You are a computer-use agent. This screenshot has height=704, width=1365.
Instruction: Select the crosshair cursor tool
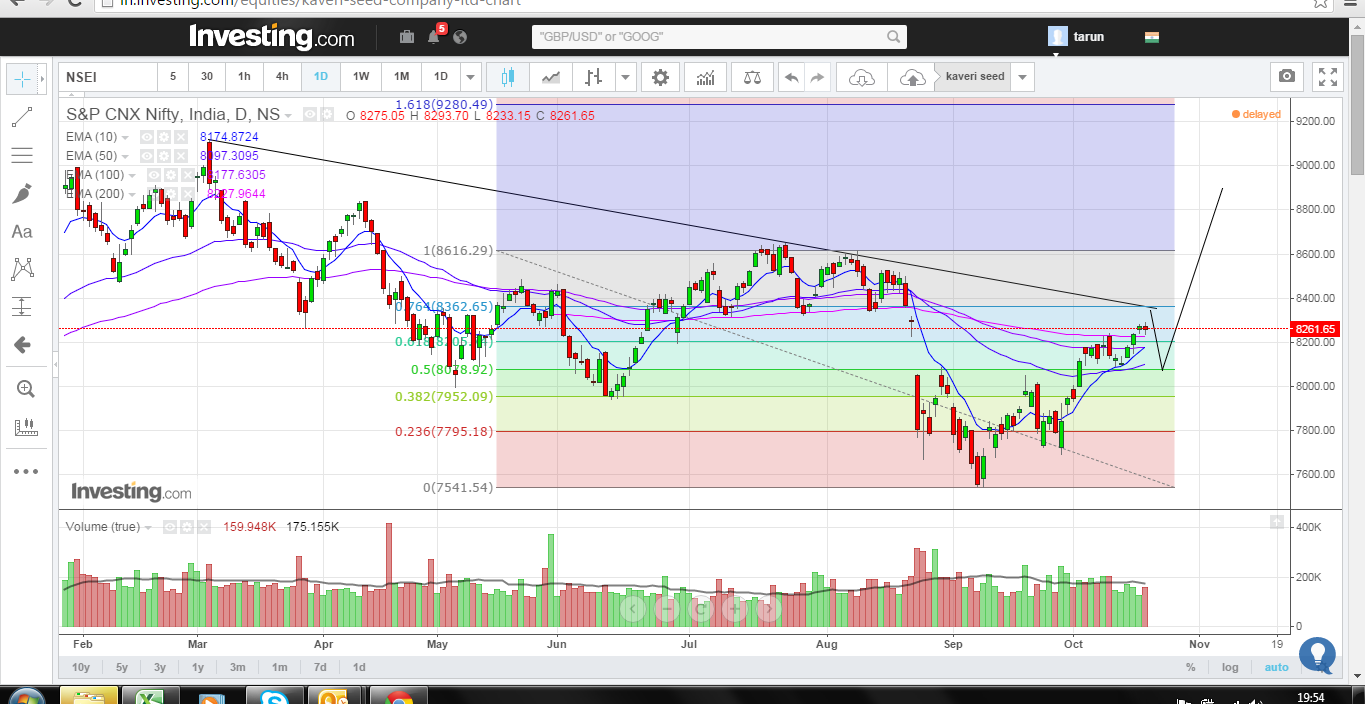coord(21,78)
